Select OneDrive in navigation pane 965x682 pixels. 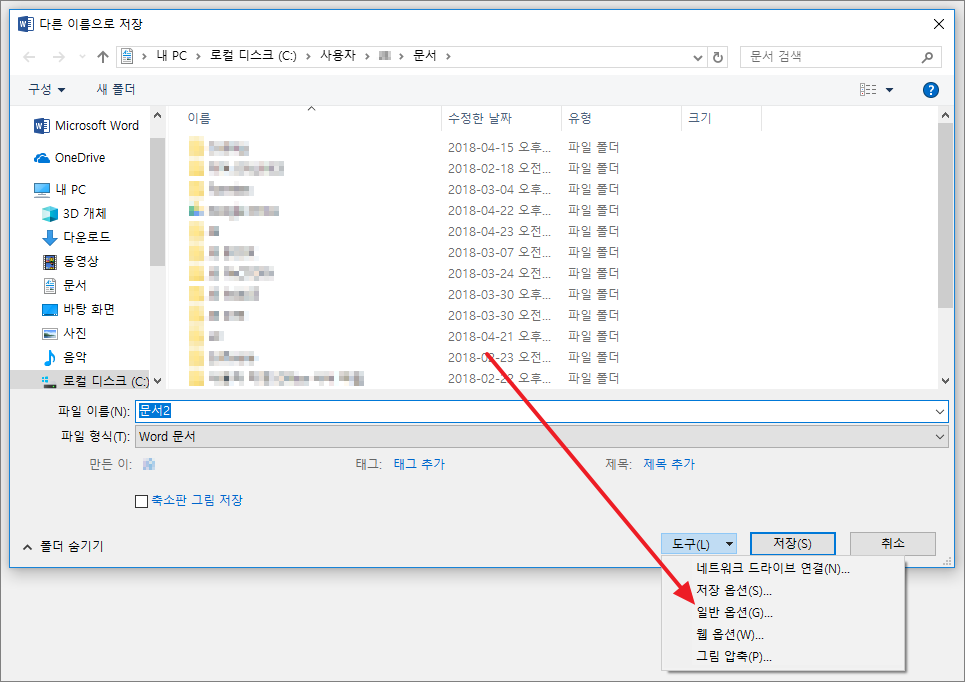70,158
